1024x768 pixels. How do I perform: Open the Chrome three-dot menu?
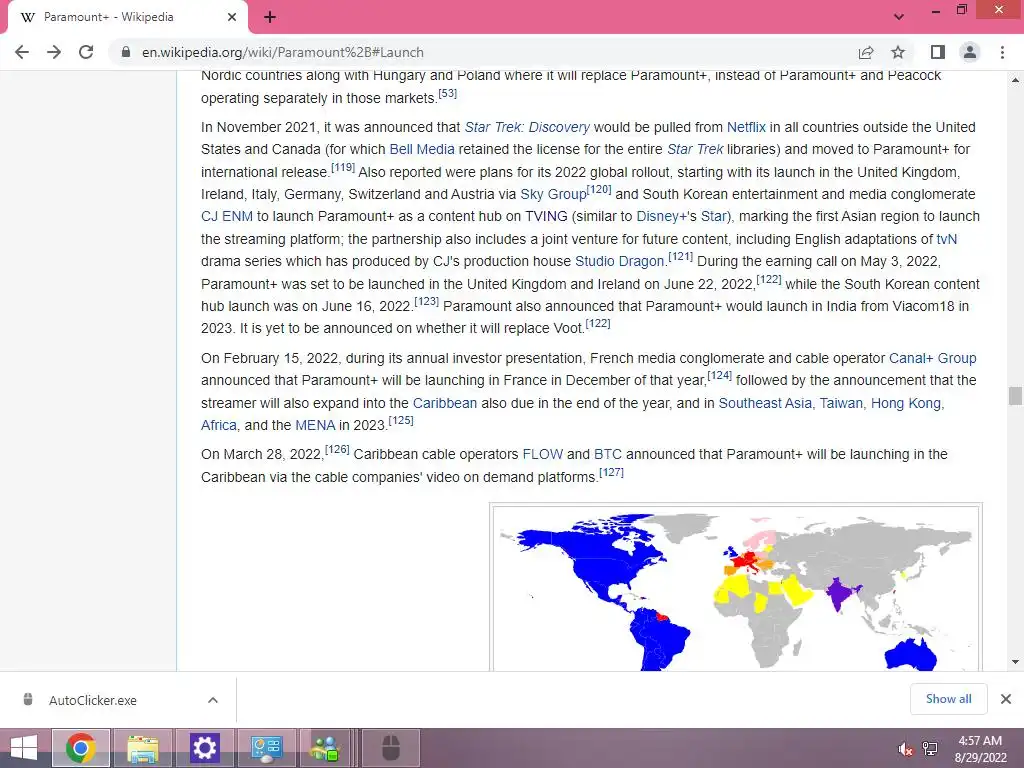1002,52
